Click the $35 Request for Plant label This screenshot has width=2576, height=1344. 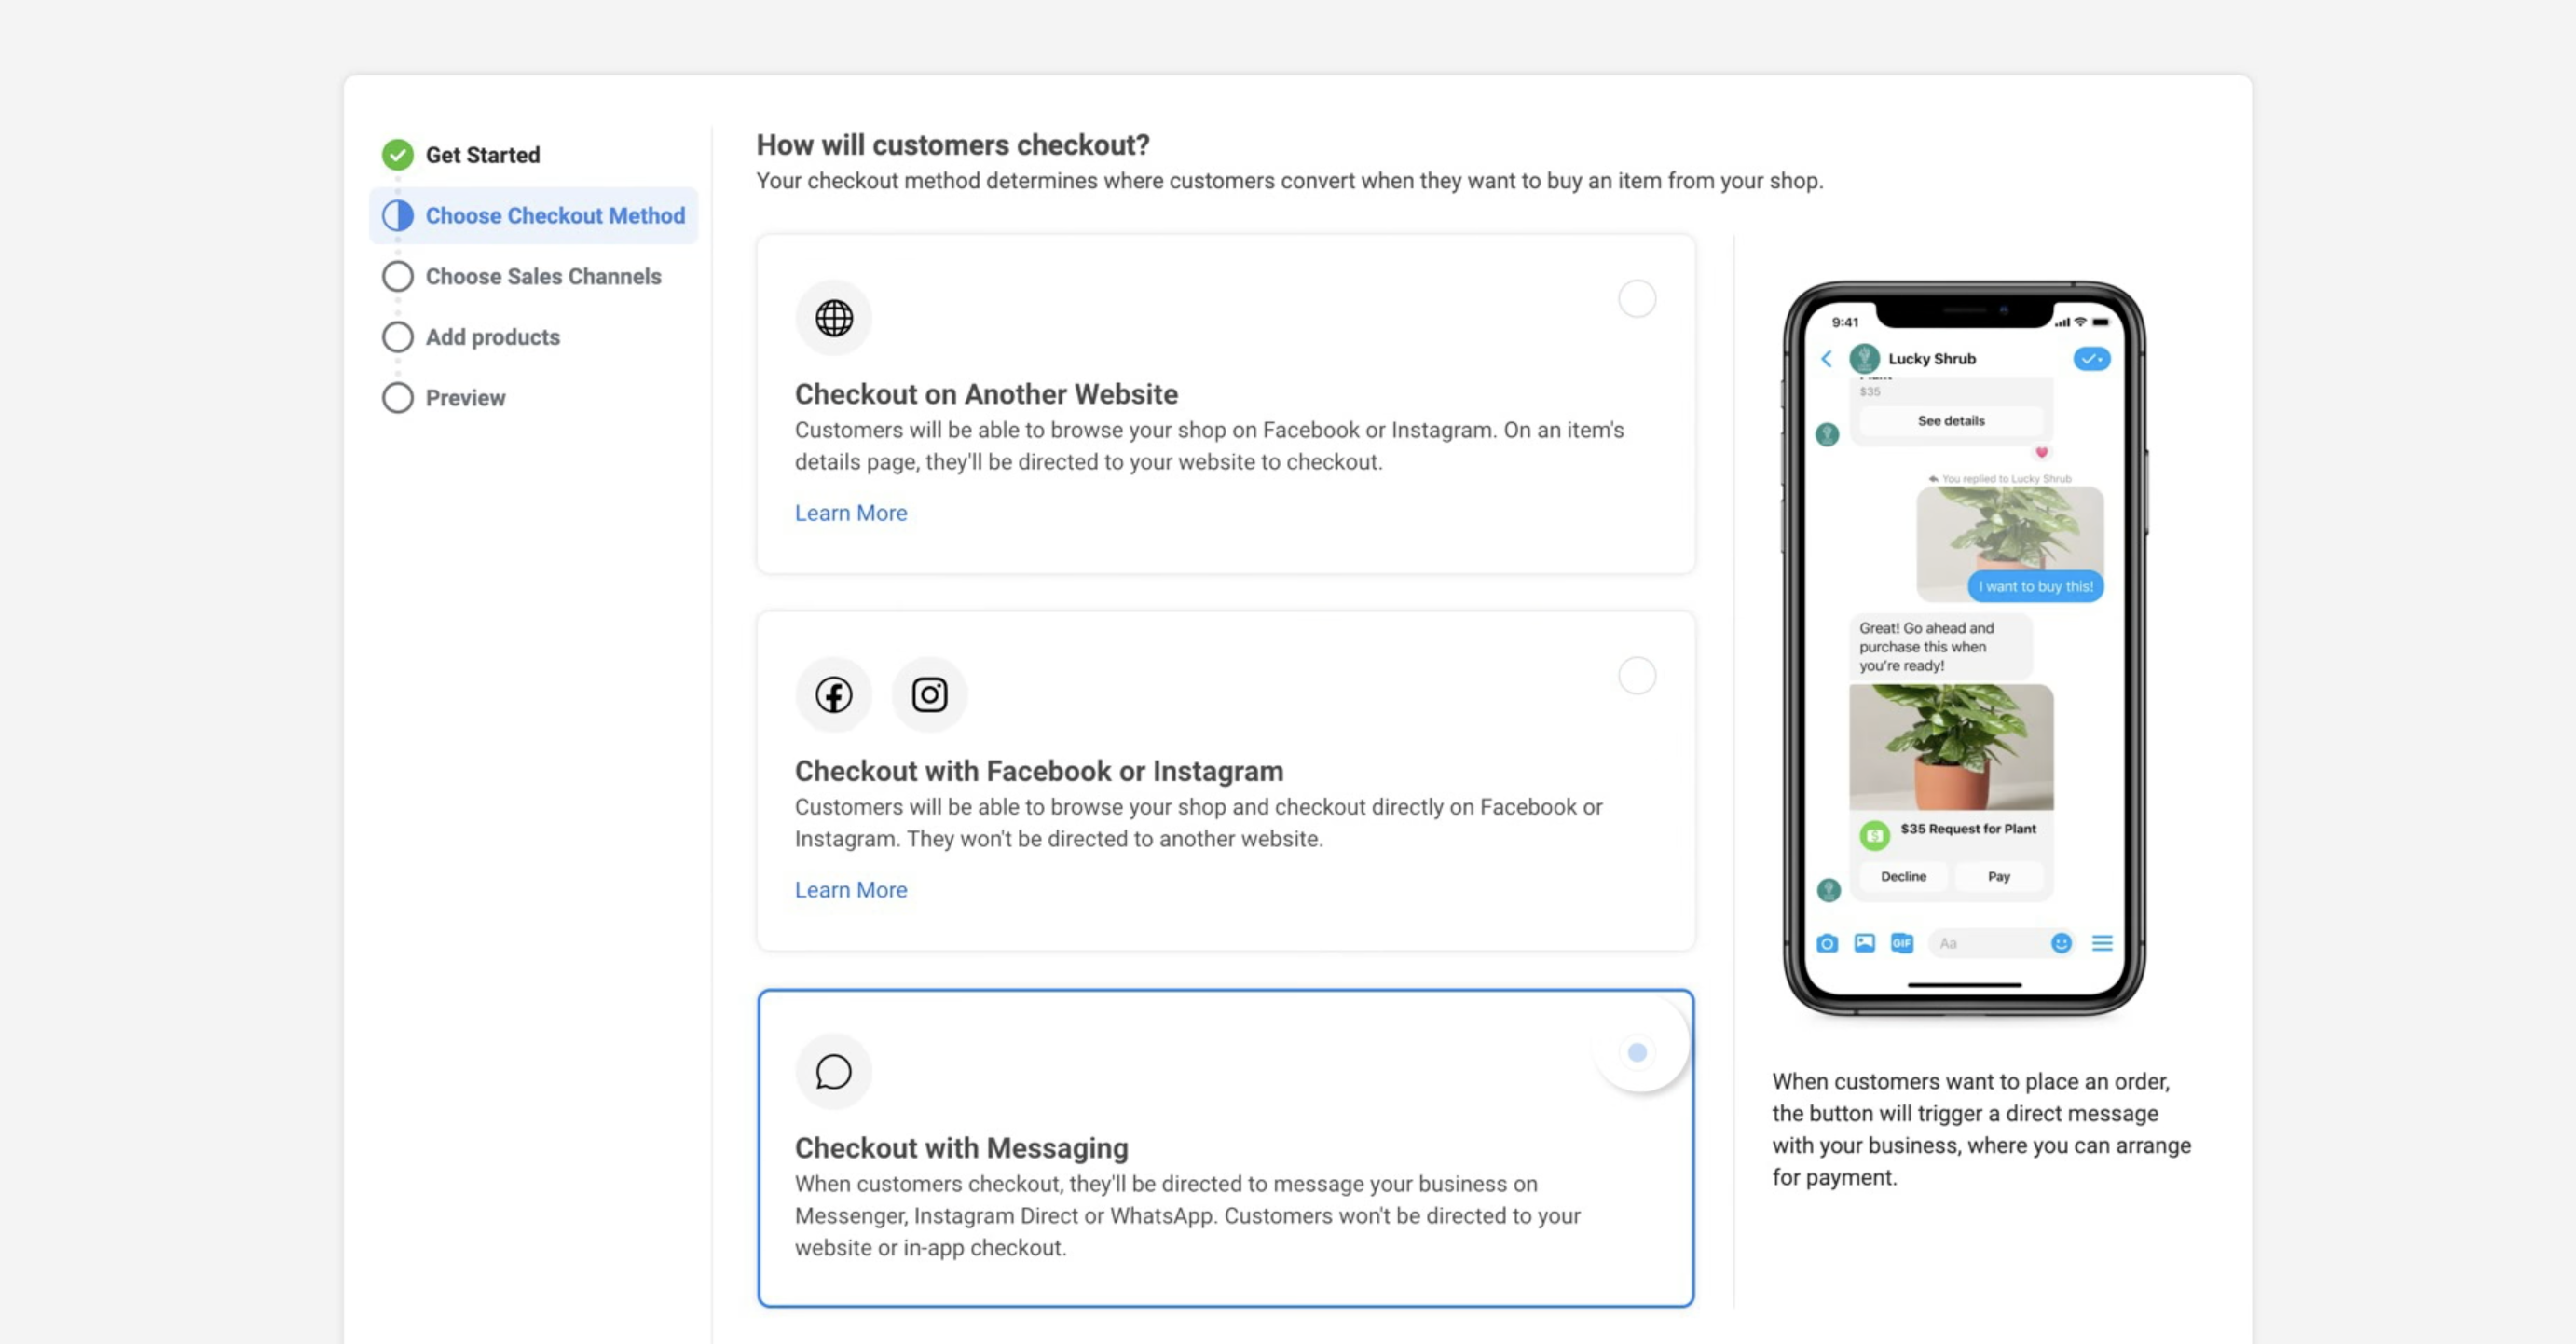click(x=1967, y=829)
